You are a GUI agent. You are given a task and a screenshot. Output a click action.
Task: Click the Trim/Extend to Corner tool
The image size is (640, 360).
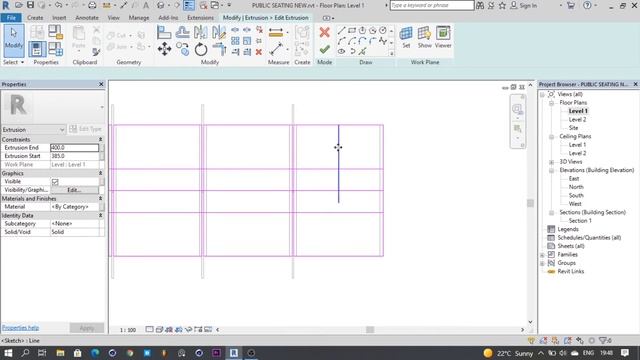point(219,49)
